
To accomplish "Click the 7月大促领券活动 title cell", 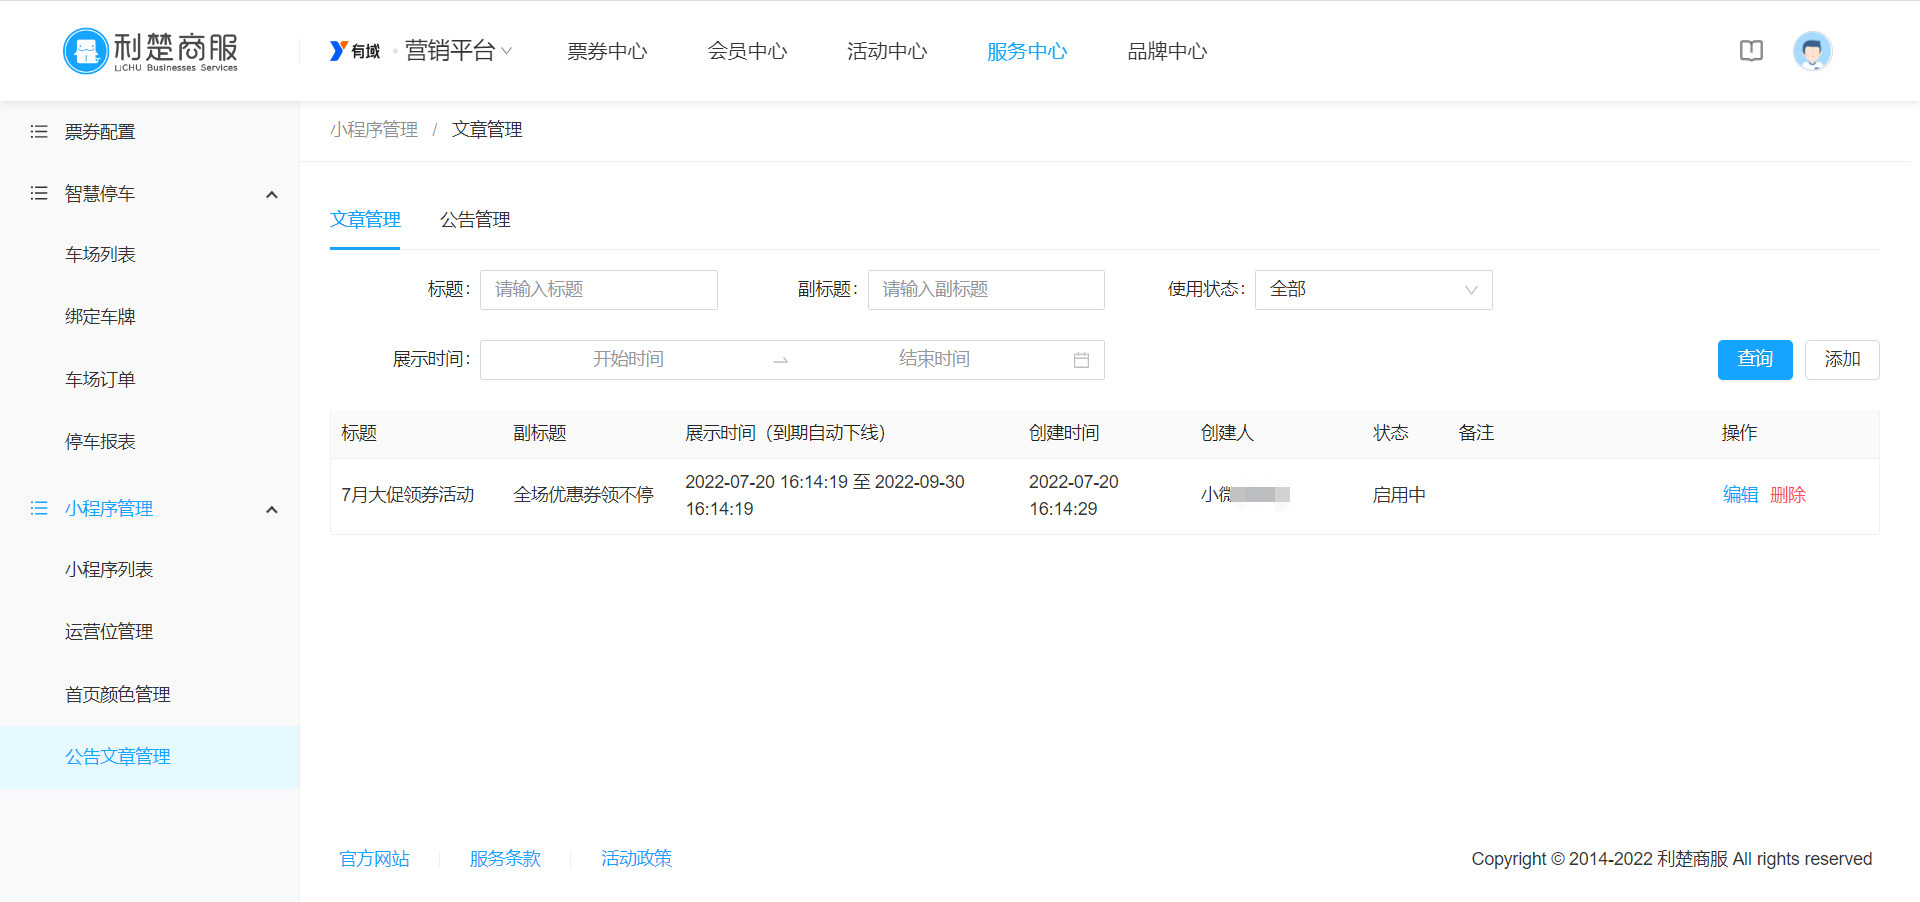I will (x=407, y=495).
